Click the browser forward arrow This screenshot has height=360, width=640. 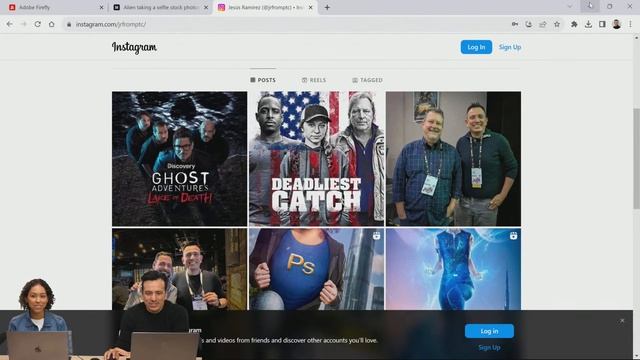click(23, 24)
